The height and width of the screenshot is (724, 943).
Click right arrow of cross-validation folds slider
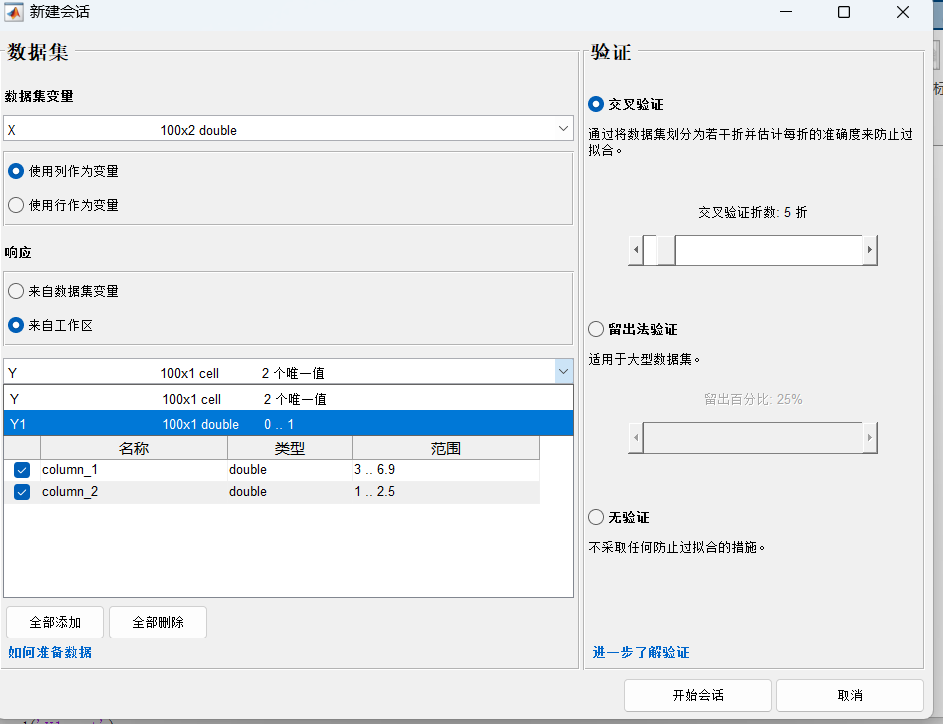869,250
